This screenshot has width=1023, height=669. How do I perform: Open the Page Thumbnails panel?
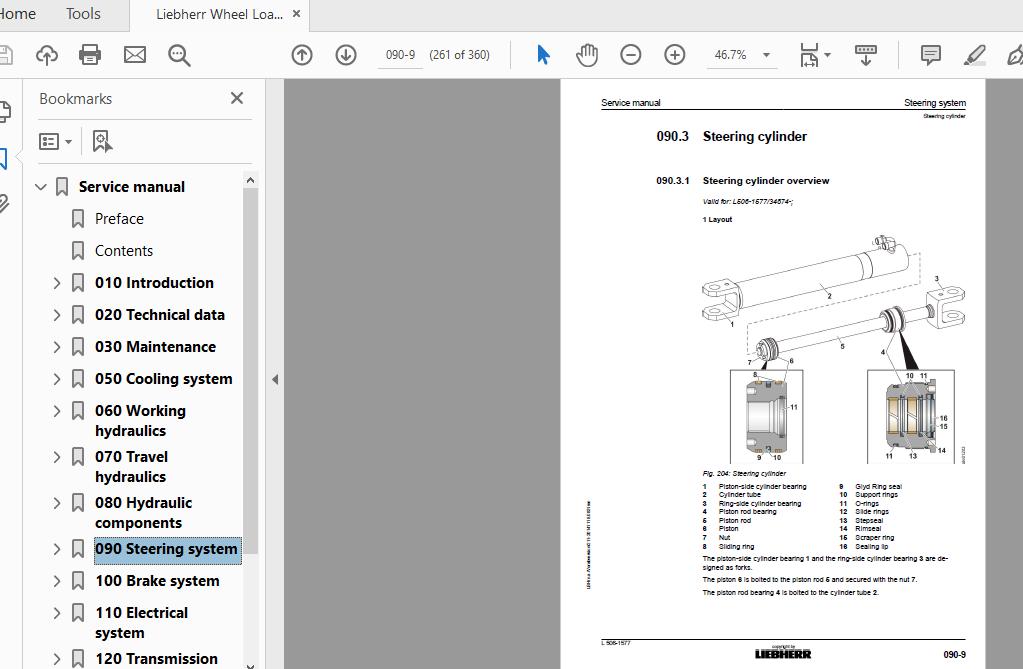pyautogui.click(x=8, y=108)
